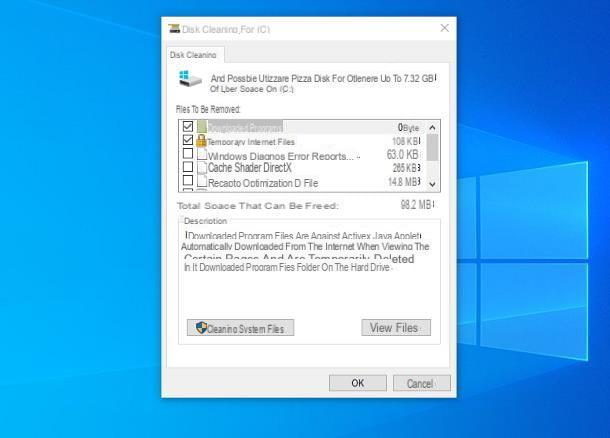Click the 0 Byte size value
Image resolution: width=610 pixels, height=438 pixels.
coord(408,128)
